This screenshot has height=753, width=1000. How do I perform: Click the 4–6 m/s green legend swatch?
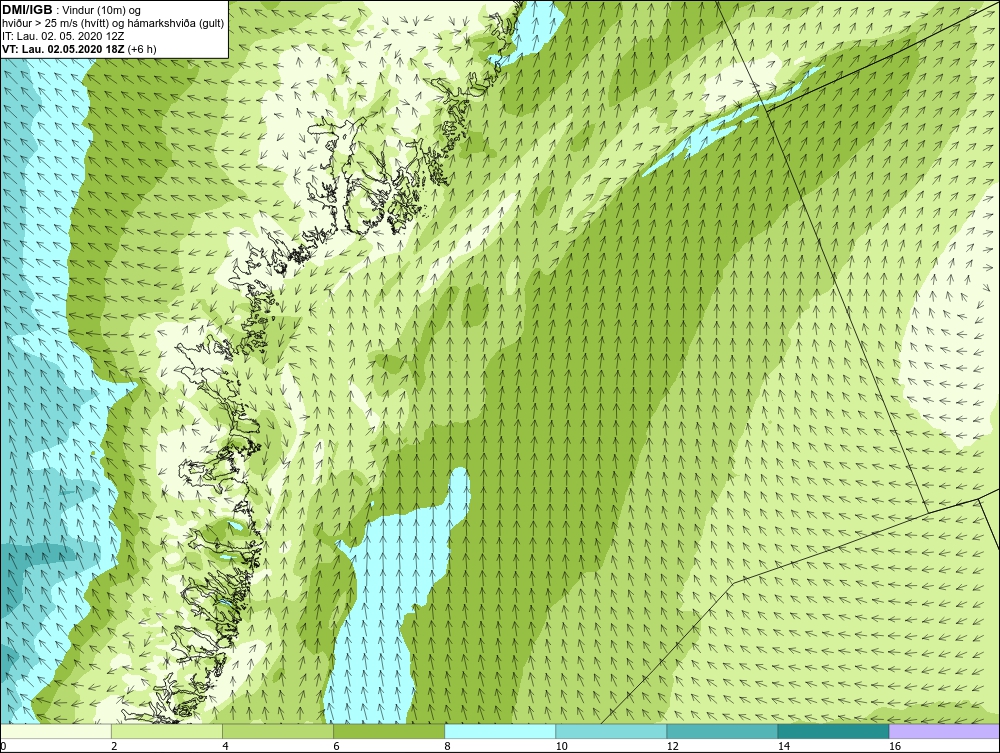pyautogui.click(x=278, y=731)
